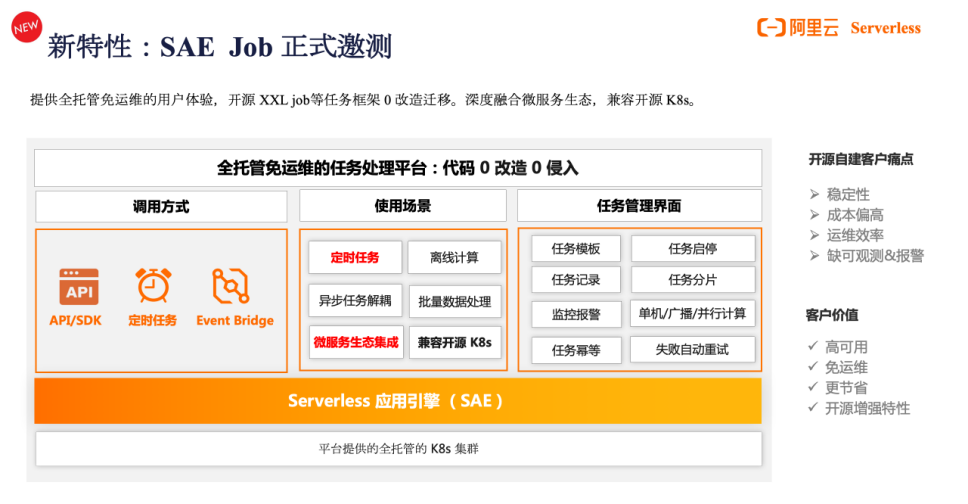Click the Serverless text beside the logo
Image resolution: width=968 pixels, height=504 pixels.
885,28
